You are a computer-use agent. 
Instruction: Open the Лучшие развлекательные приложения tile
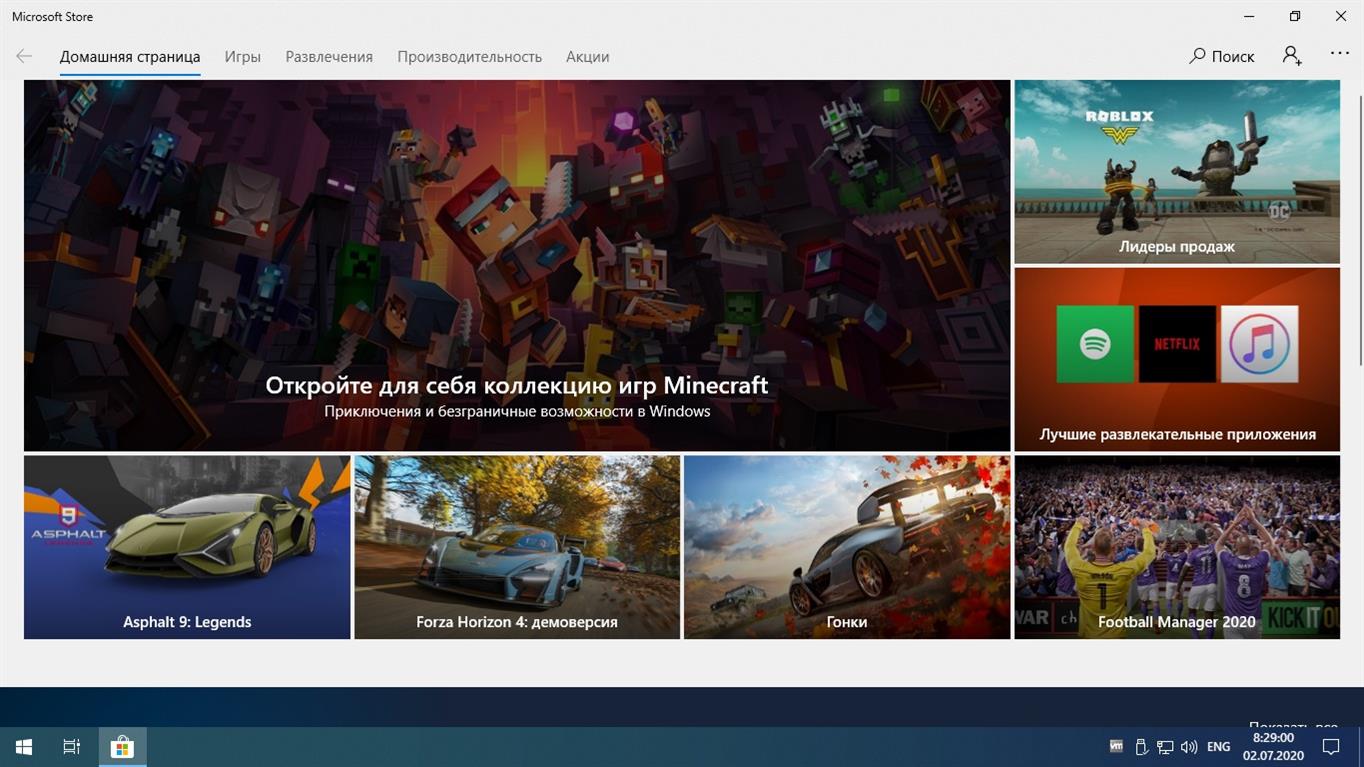pyautogui.click(x=1177, y=359)
